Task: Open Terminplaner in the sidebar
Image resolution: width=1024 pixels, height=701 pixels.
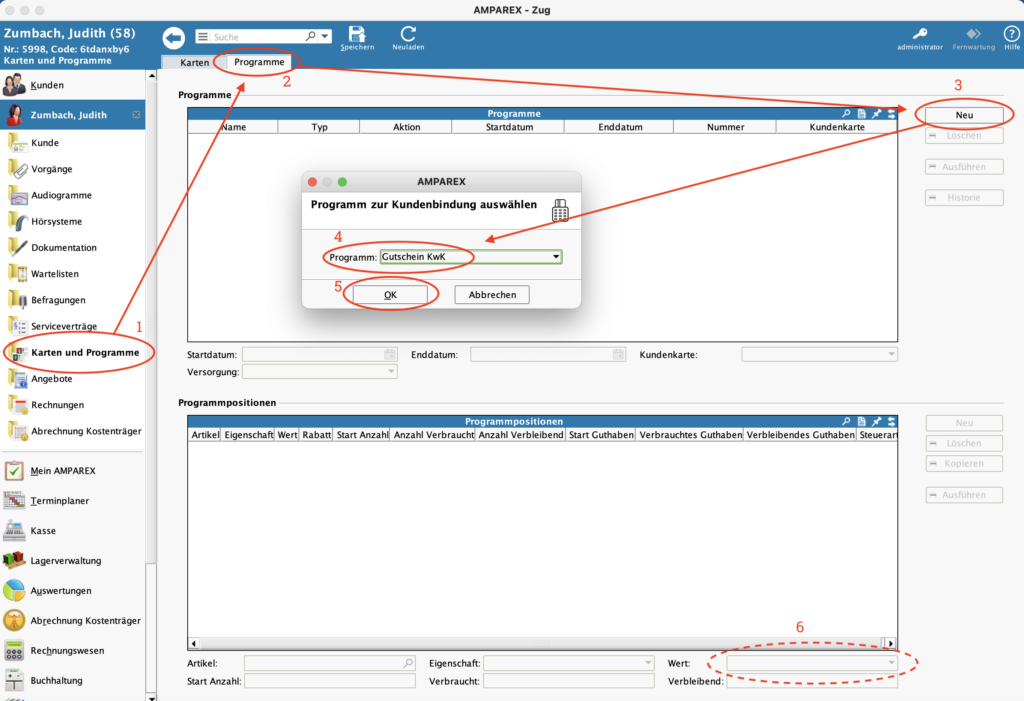Action: click(58, 500)
